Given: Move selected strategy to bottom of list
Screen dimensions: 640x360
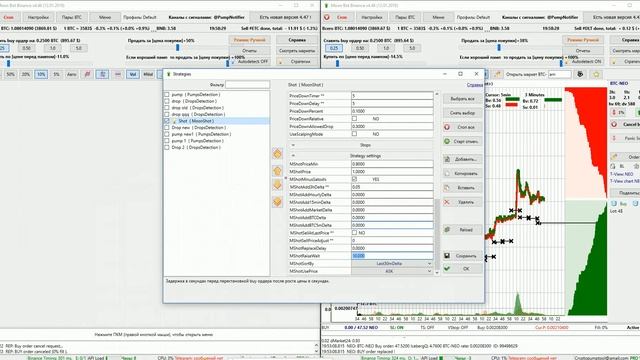Looking at the screenshot, I should click(x=277, y=202).
